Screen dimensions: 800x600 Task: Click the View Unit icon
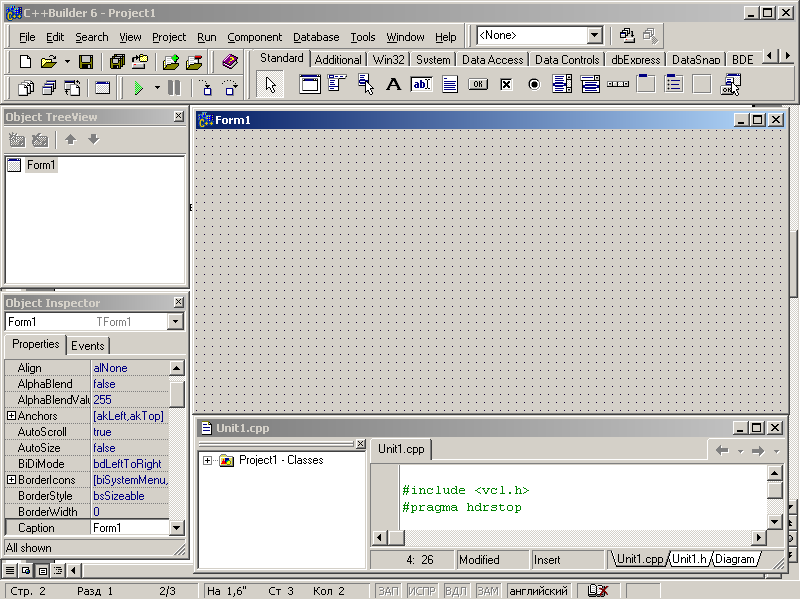26,88
